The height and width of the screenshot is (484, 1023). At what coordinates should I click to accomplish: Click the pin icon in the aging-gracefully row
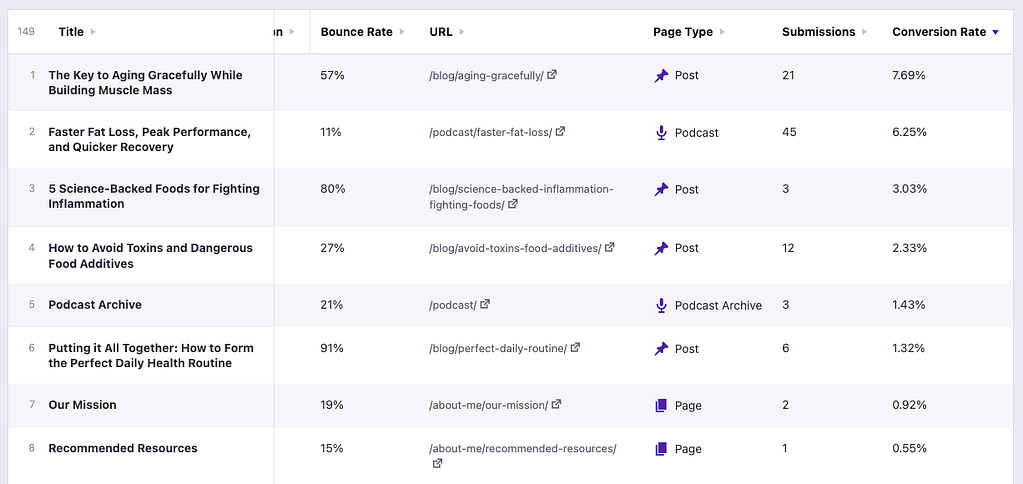click(661, 75)
